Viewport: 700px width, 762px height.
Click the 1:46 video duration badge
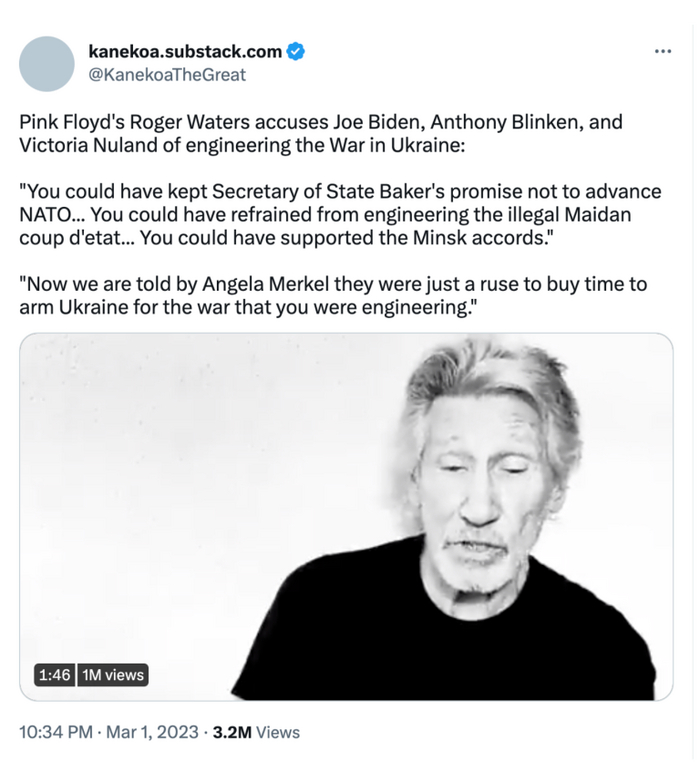pos(54,675)
